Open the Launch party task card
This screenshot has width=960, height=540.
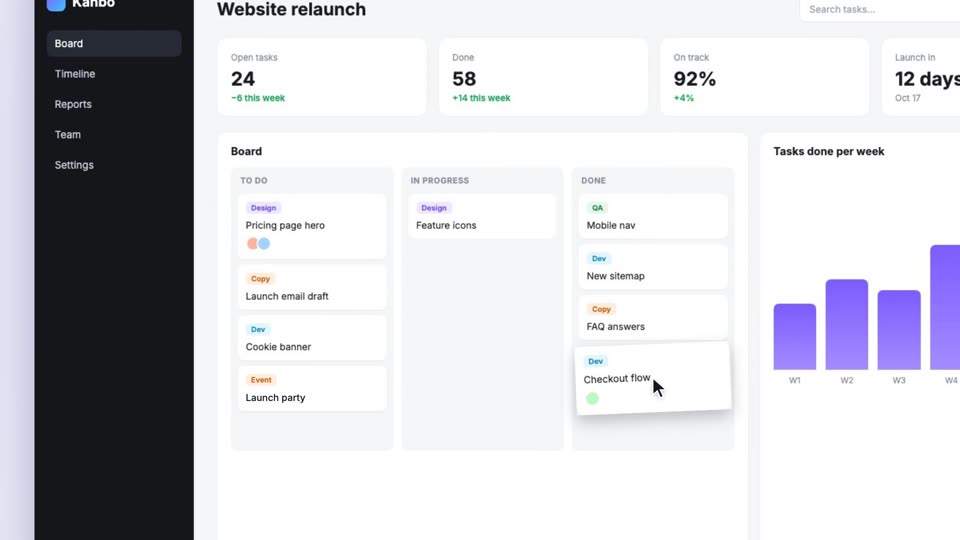point(312,389)
